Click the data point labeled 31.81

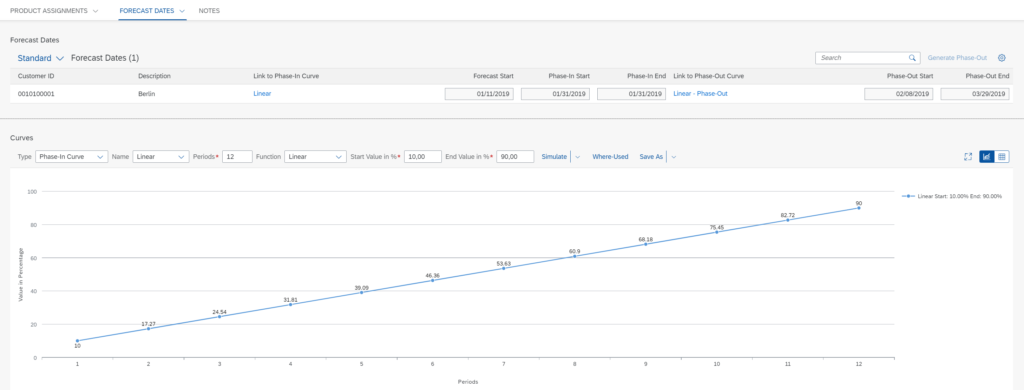click(x=290, y=304)
